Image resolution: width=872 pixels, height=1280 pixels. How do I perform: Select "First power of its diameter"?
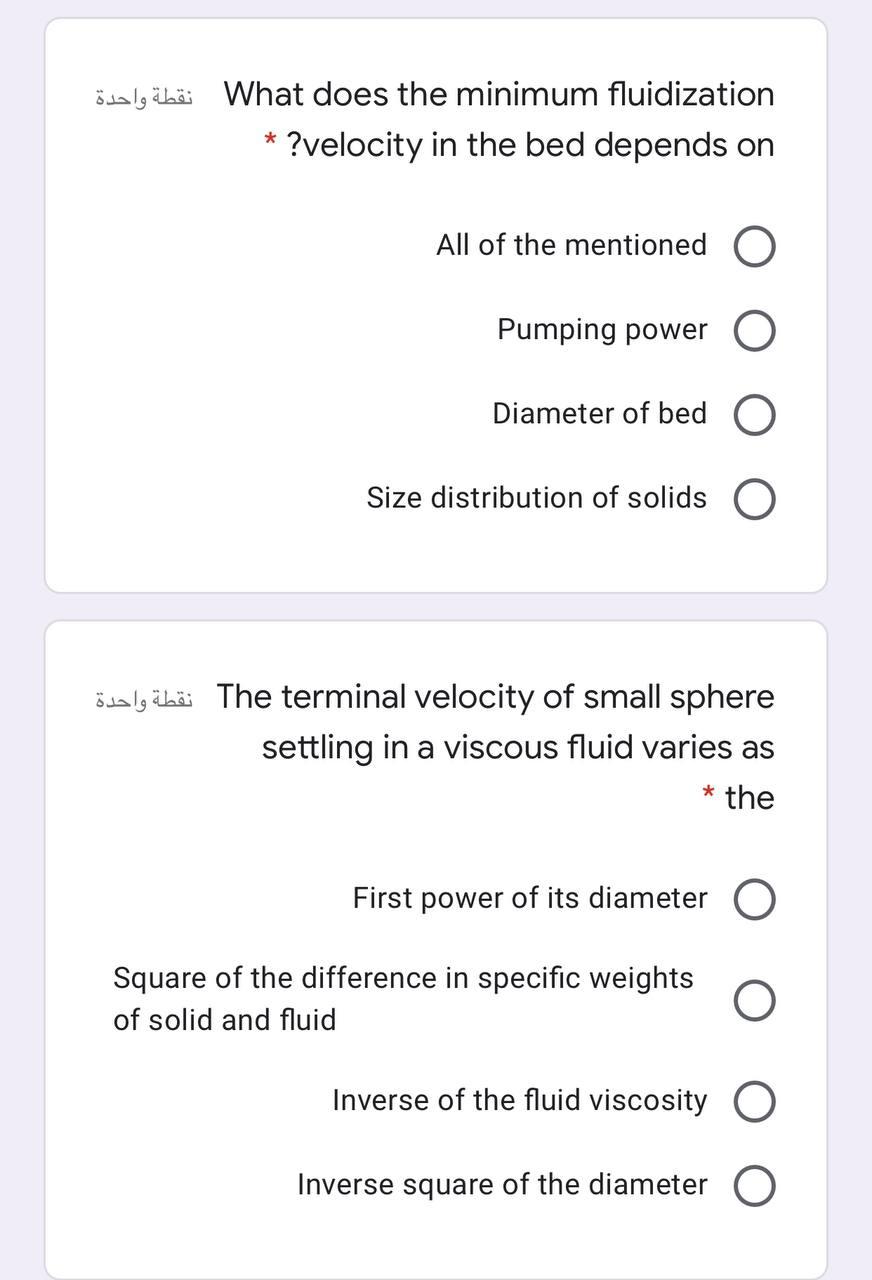[755, 898]
